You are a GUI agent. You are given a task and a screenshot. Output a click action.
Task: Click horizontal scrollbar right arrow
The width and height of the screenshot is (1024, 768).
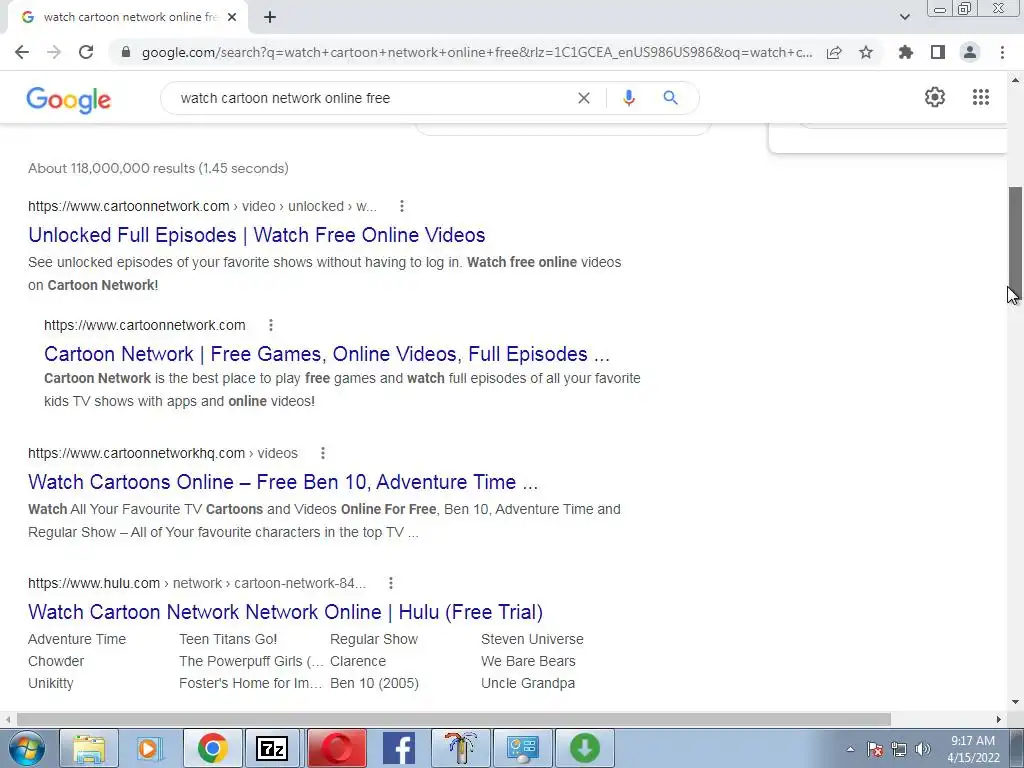999,719
